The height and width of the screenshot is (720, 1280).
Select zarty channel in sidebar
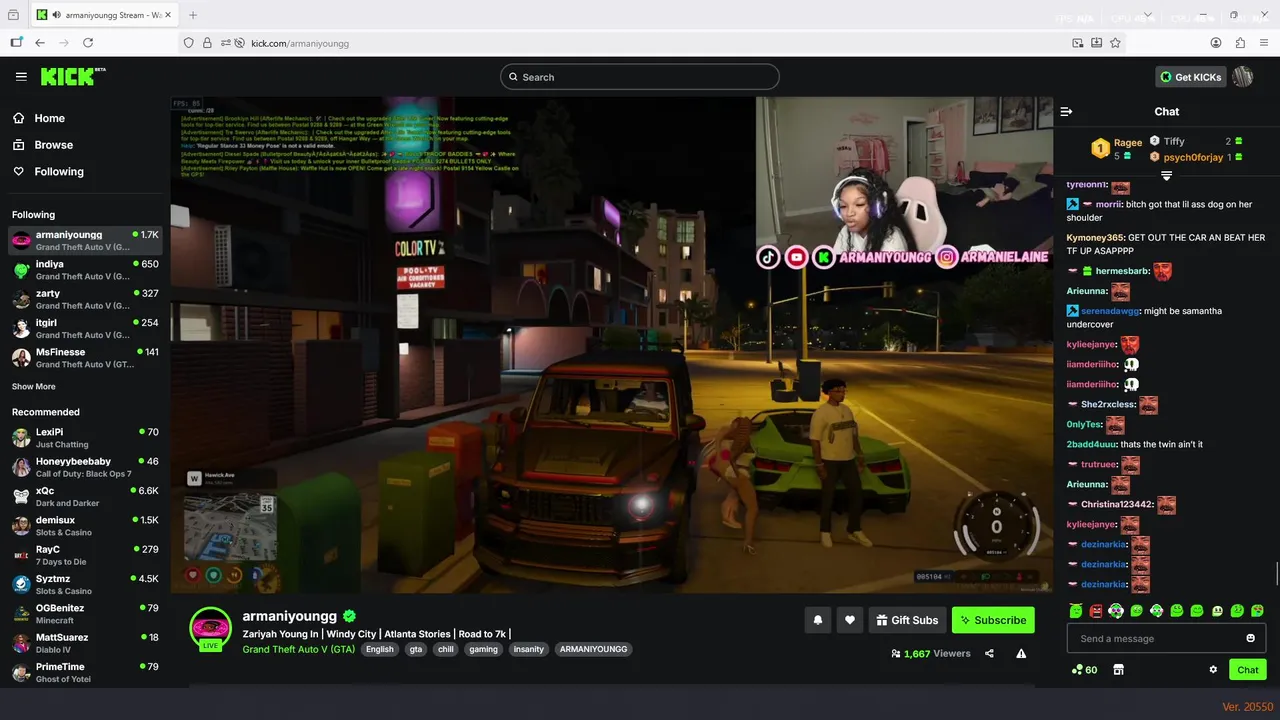click(x=85, y=299)
